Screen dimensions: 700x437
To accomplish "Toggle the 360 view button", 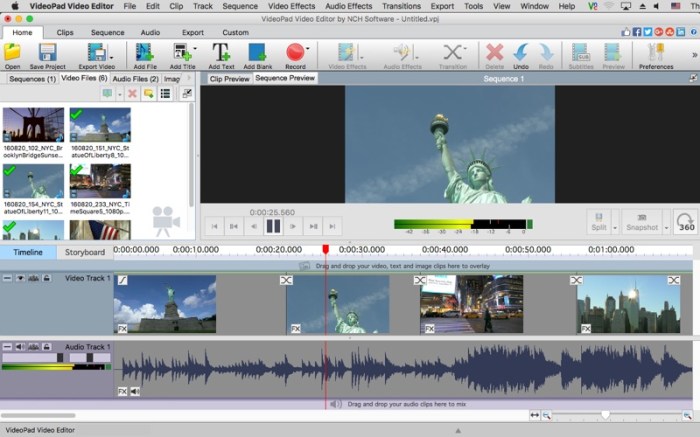I will tap(686, 223).
